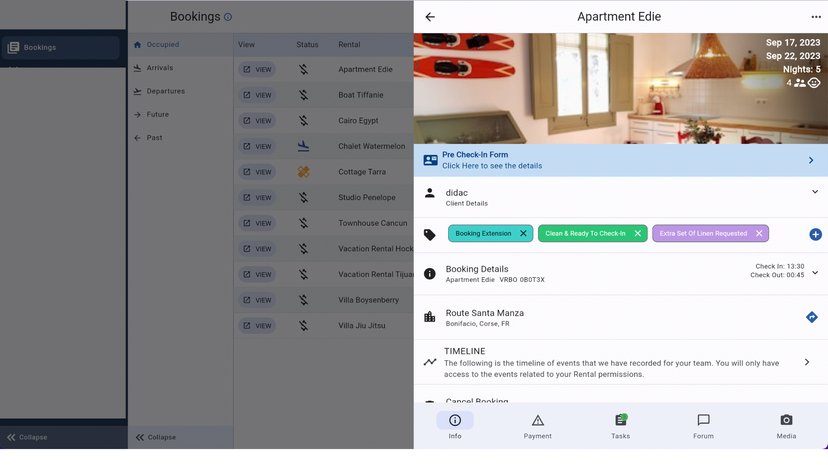This screenshot has width=828, height=465.
Task: Click the blue add tag plus icon
Action: 815,234
